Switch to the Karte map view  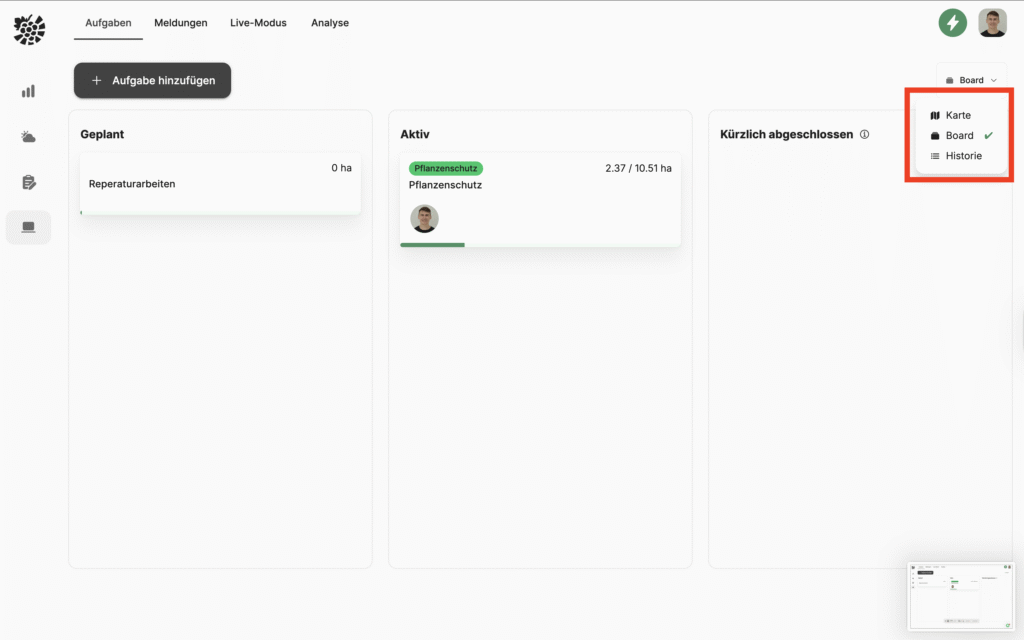(x=957, y=116)
